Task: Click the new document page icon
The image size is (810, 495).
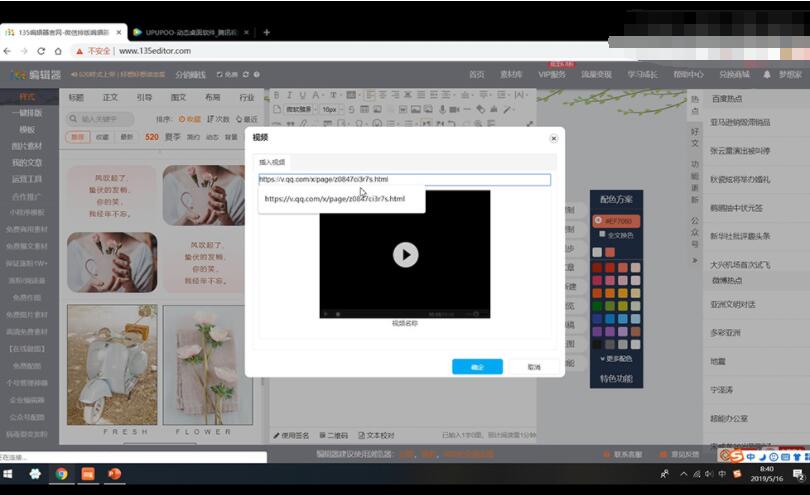Action: 277,109
